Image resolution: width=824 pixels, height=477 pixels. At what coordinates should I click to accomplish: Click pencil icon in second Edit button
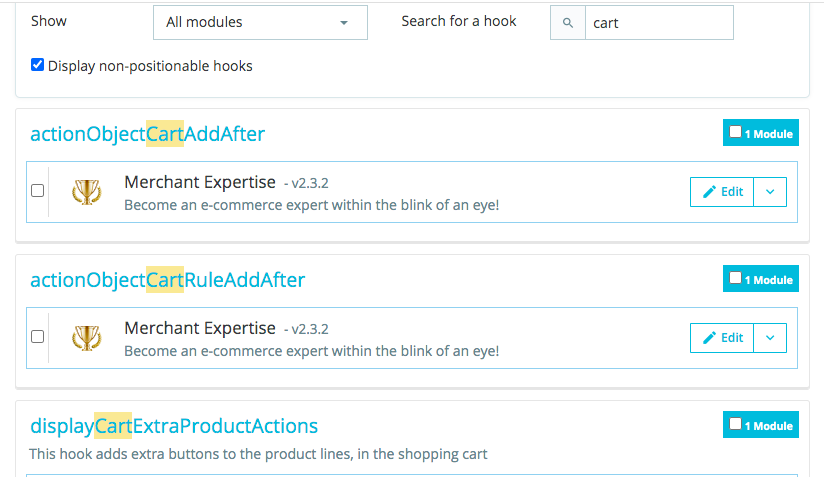[x=710, y=338]
